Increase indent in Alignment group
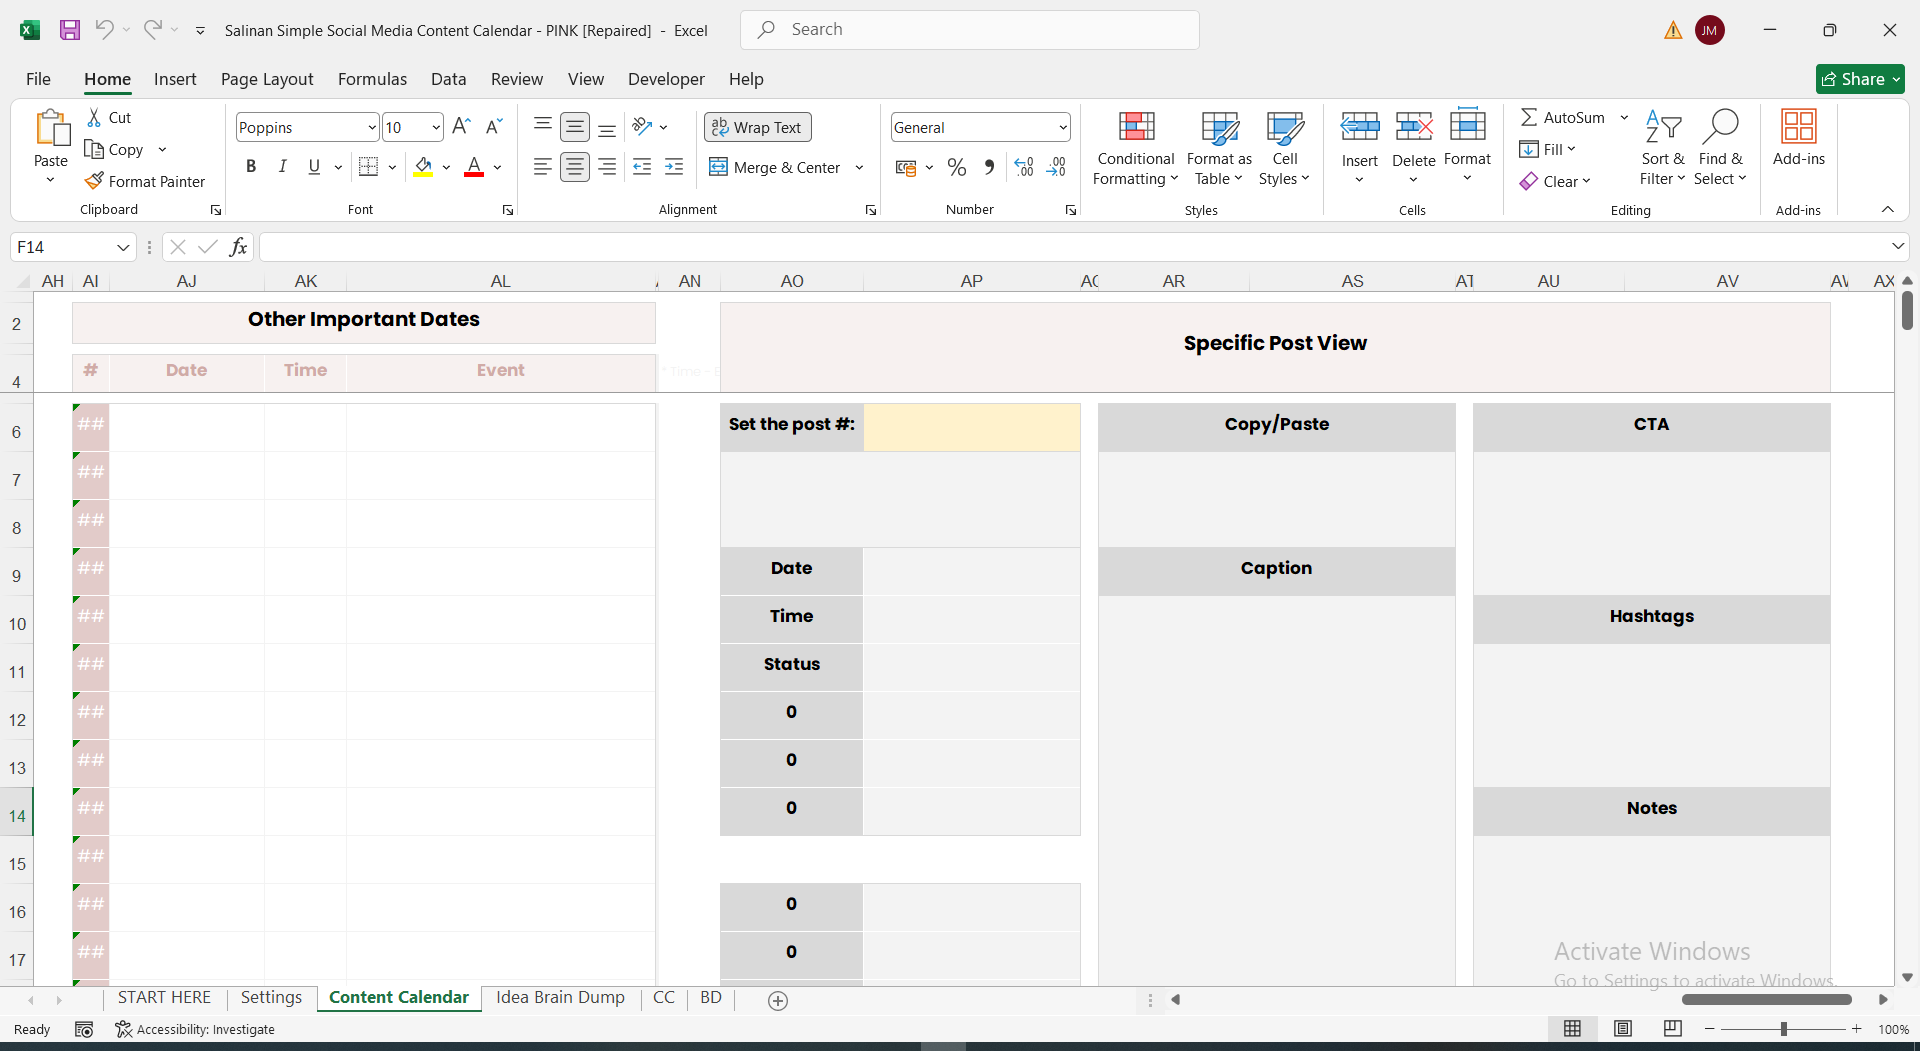The height and width of the screenshot is (1051, 1920). [x=674, y=167]
